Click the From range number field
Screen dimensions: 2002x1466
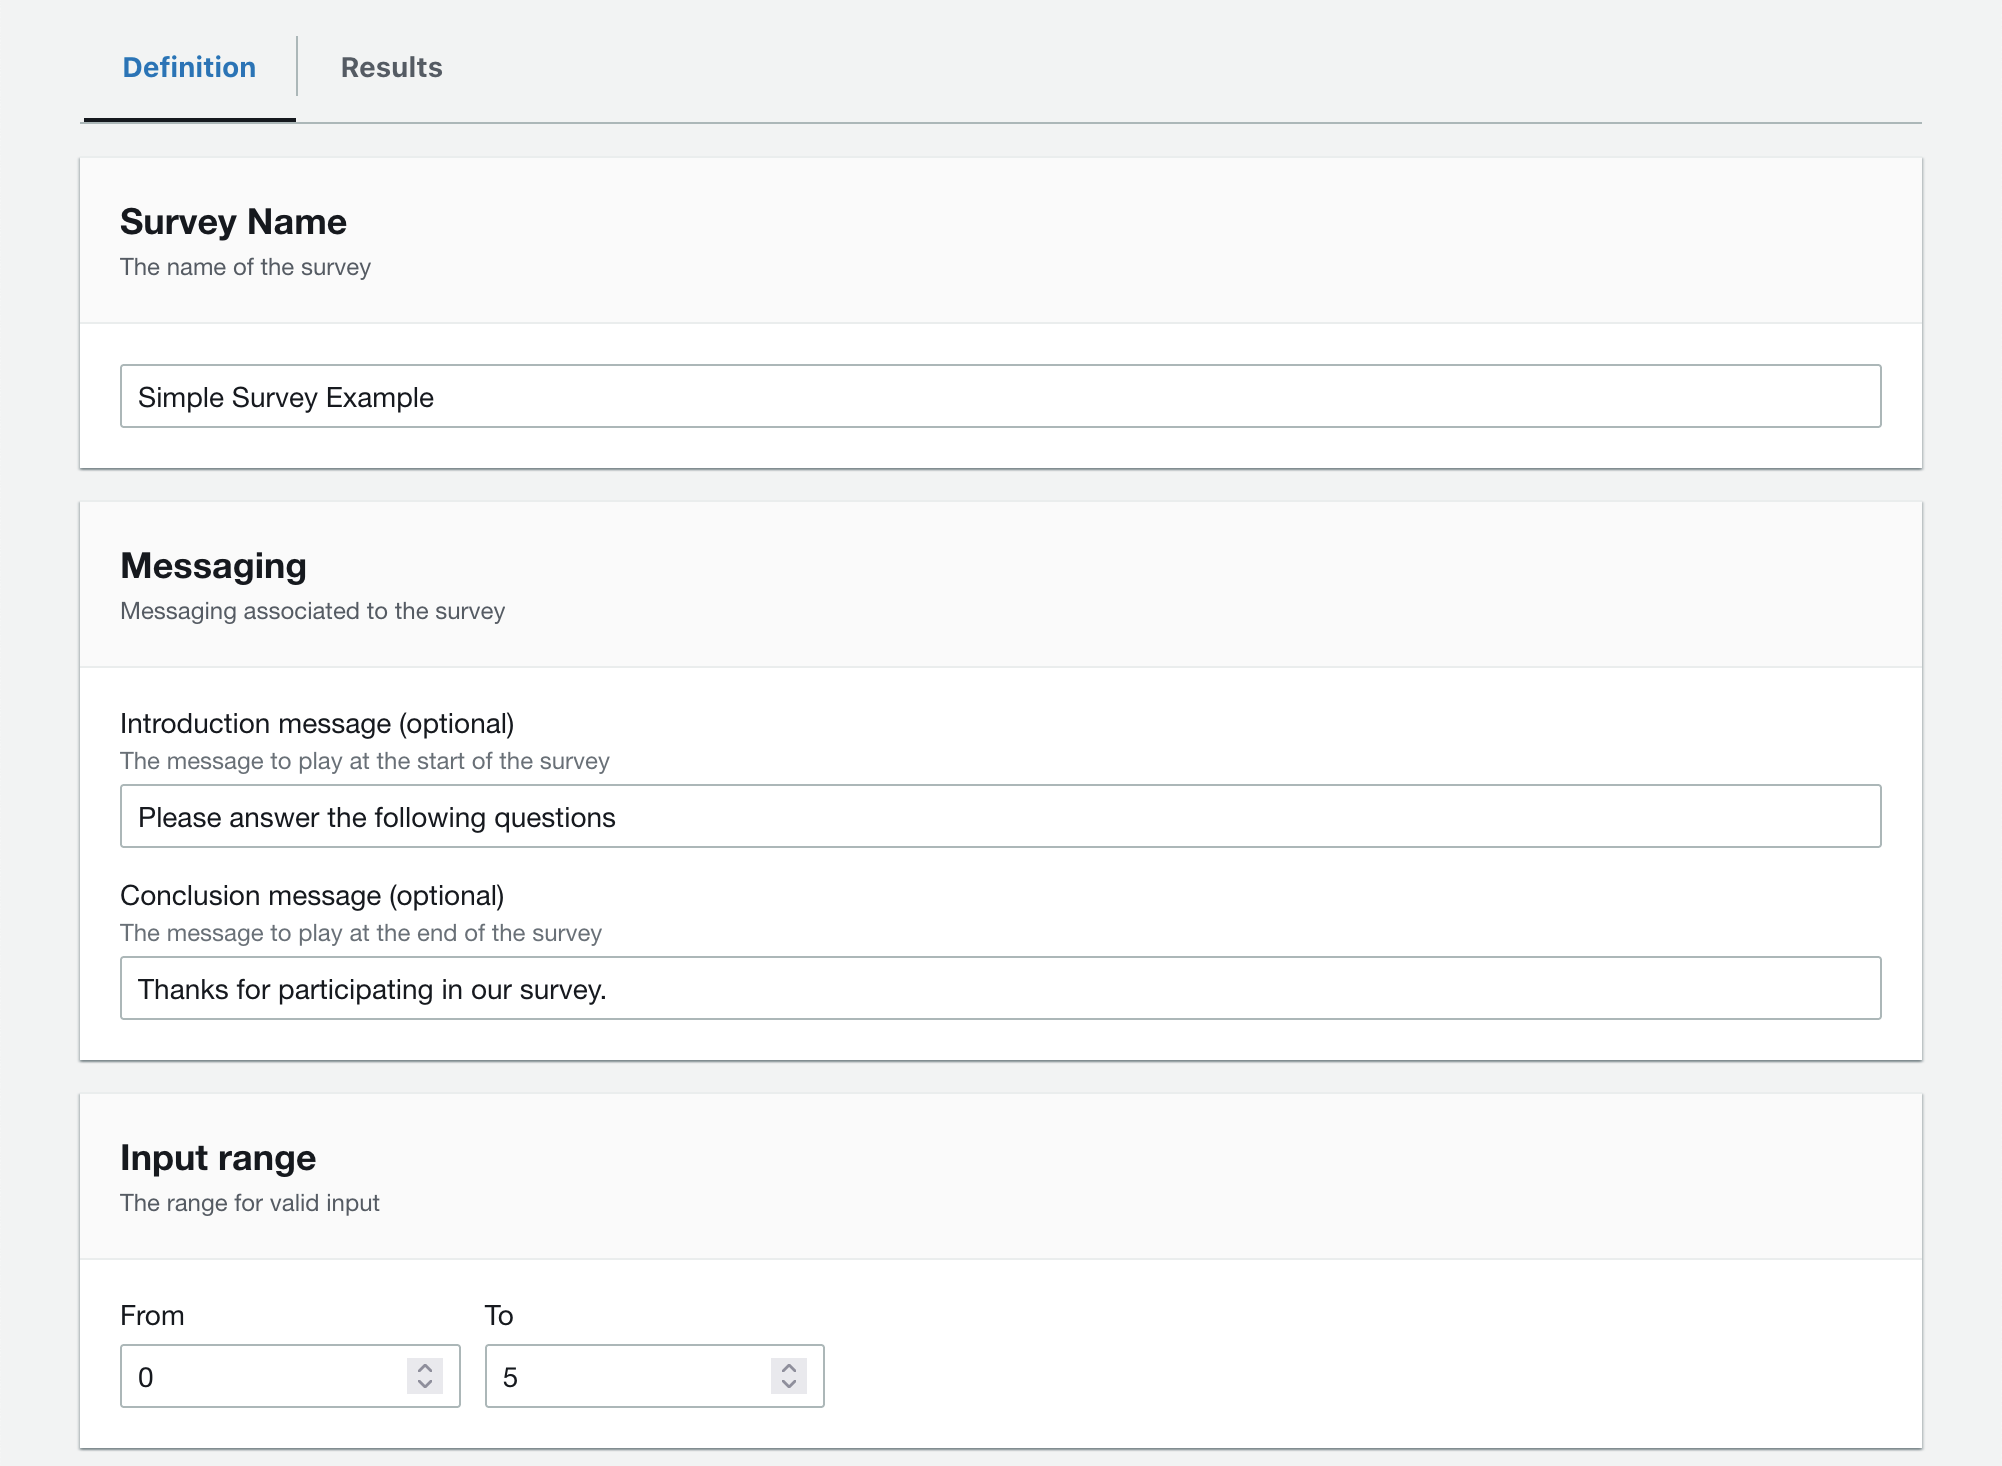tap(290, 1376)
